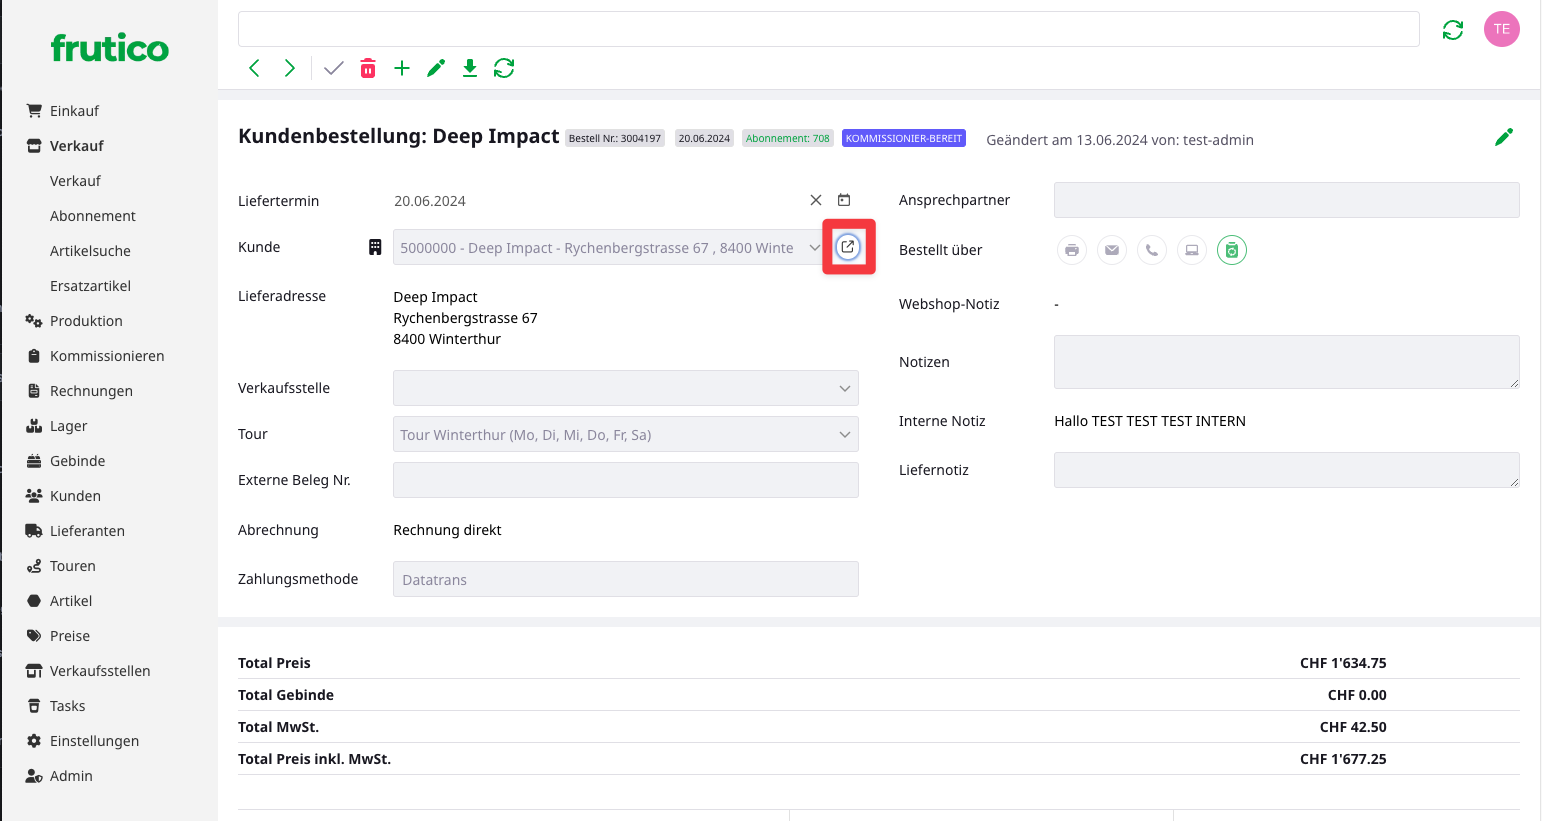
Task: Toggle the printer option under Bestellt über
Action: tap(1072, 250)
